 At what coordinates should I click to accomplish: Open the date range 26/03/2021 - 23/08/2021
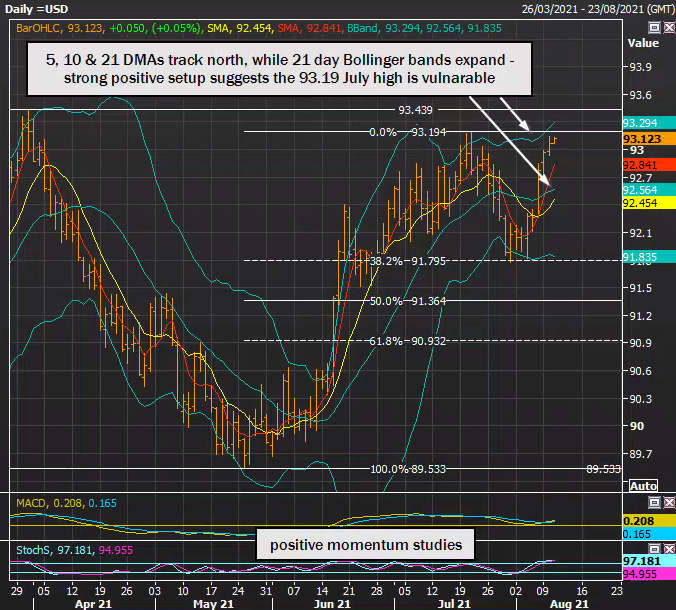click(598, 9)
